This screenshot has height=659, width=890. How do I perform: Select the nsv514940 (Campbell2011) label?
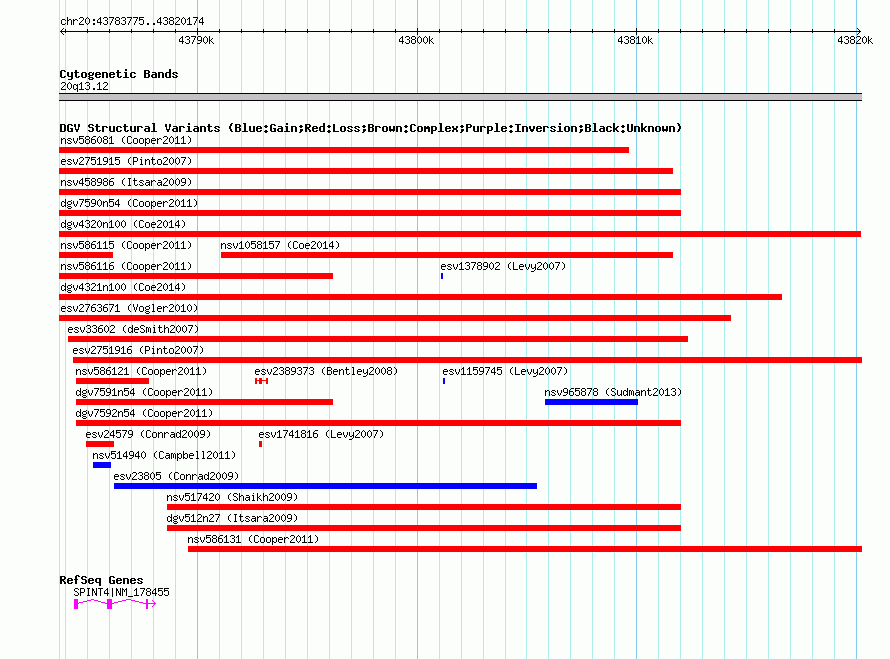(164, 455)
